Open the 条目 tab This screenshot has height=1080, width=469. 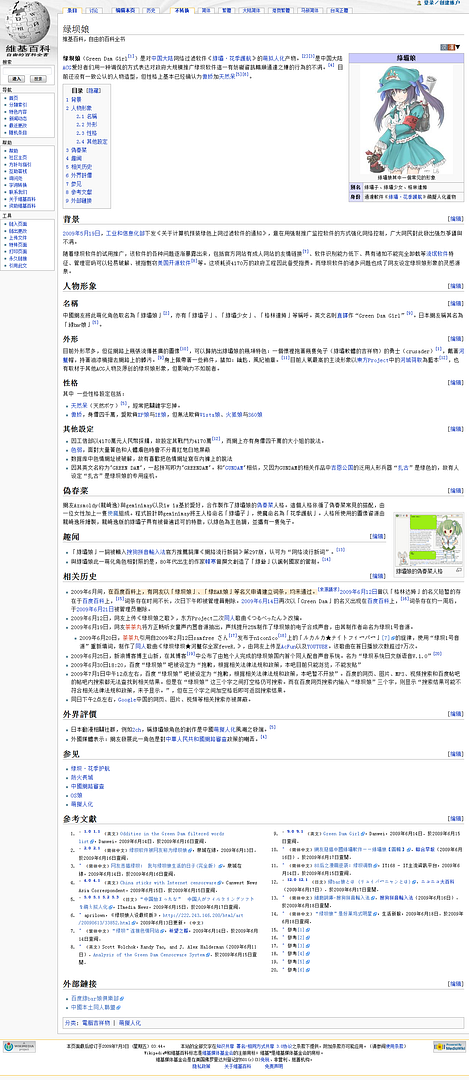[72, 11]
